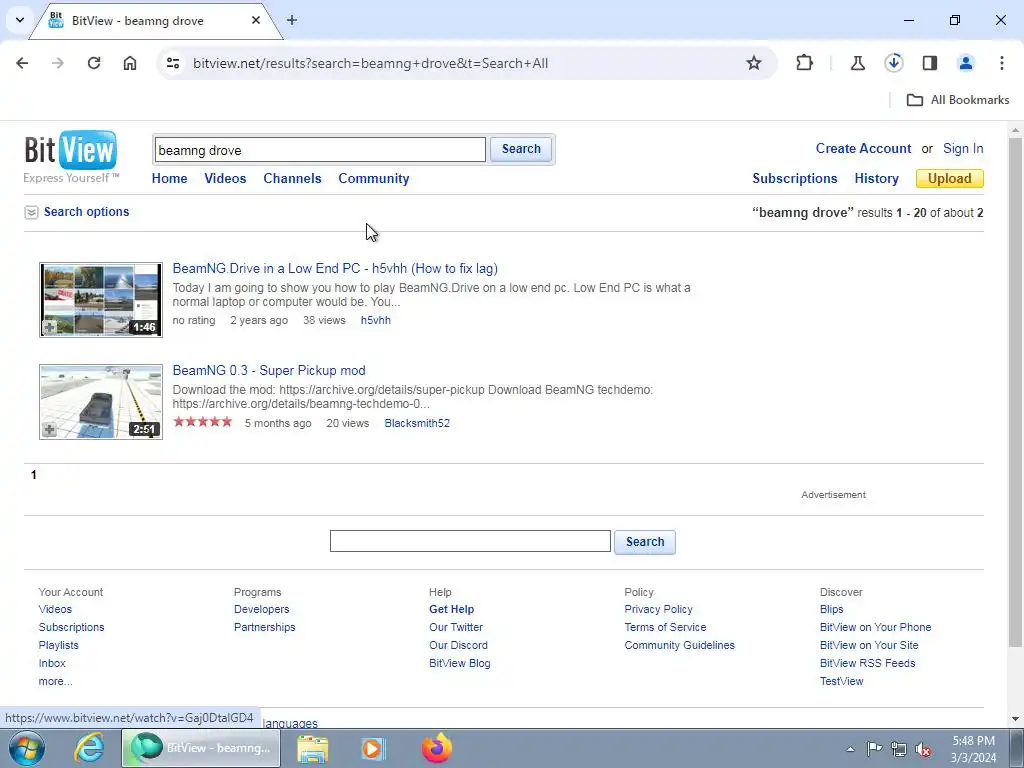The width and height of the screenshot is (1024, 768).
Task: Open the media player taskbar icon
Action: 374,748
